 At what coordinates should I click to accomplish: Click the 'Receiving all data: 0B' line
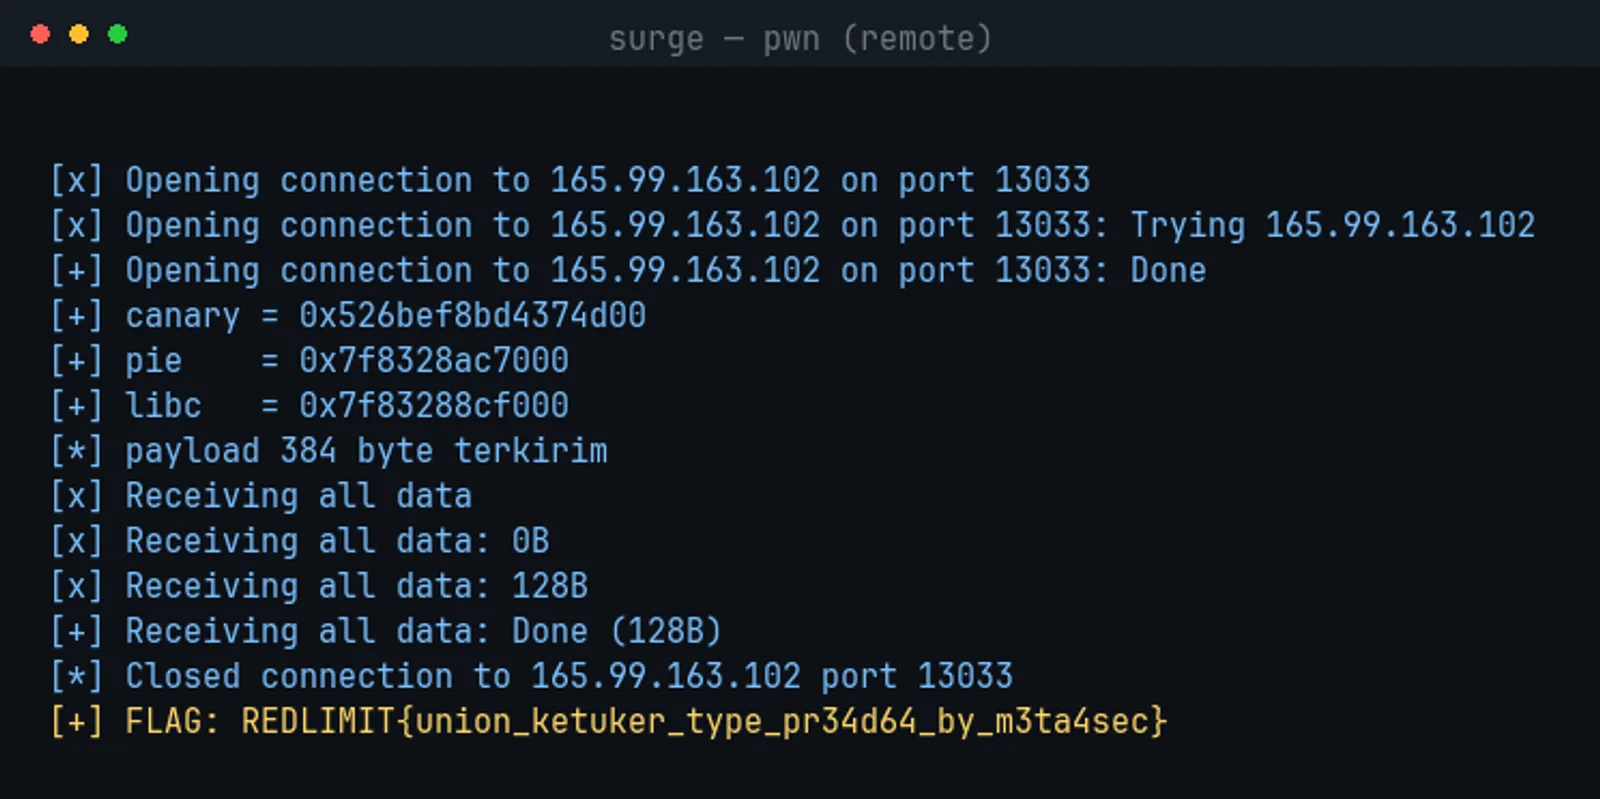coord(300,540)
